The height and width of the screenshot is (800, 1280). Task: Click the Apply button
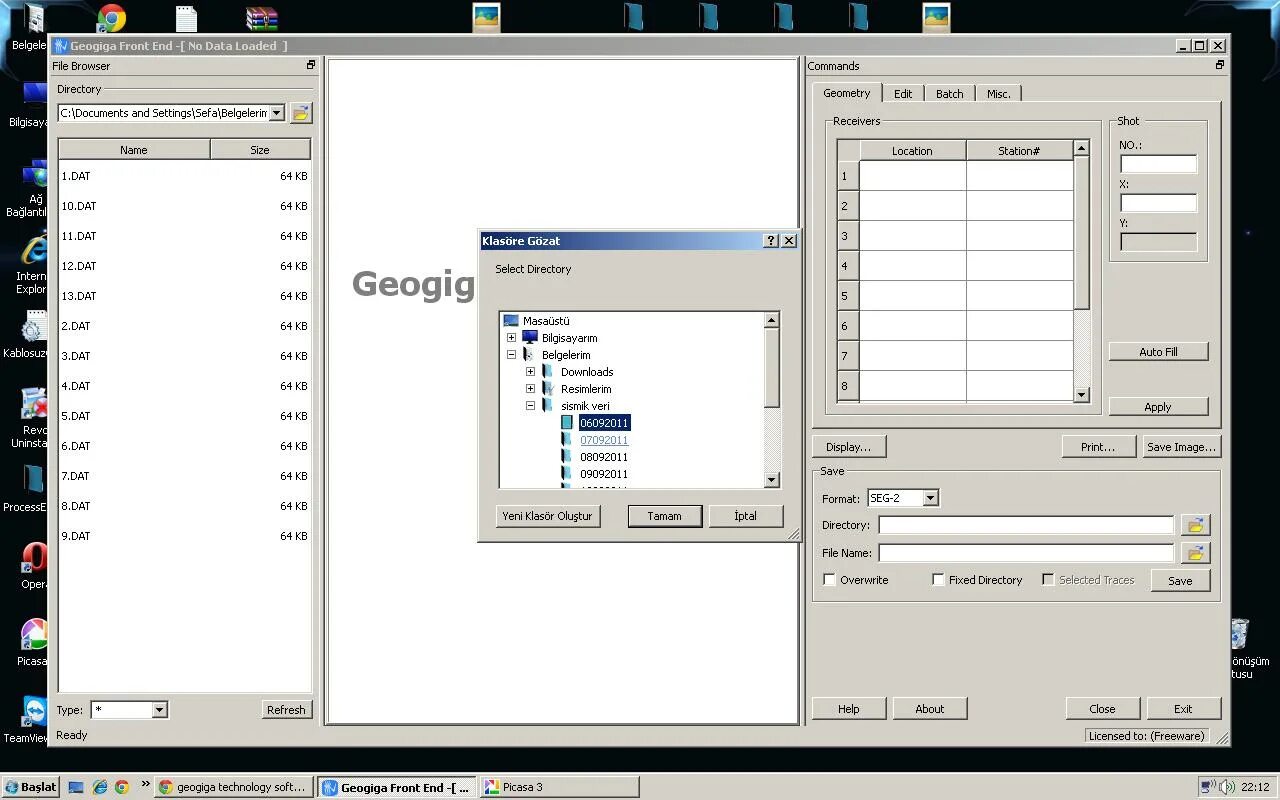pos(1158,407)
